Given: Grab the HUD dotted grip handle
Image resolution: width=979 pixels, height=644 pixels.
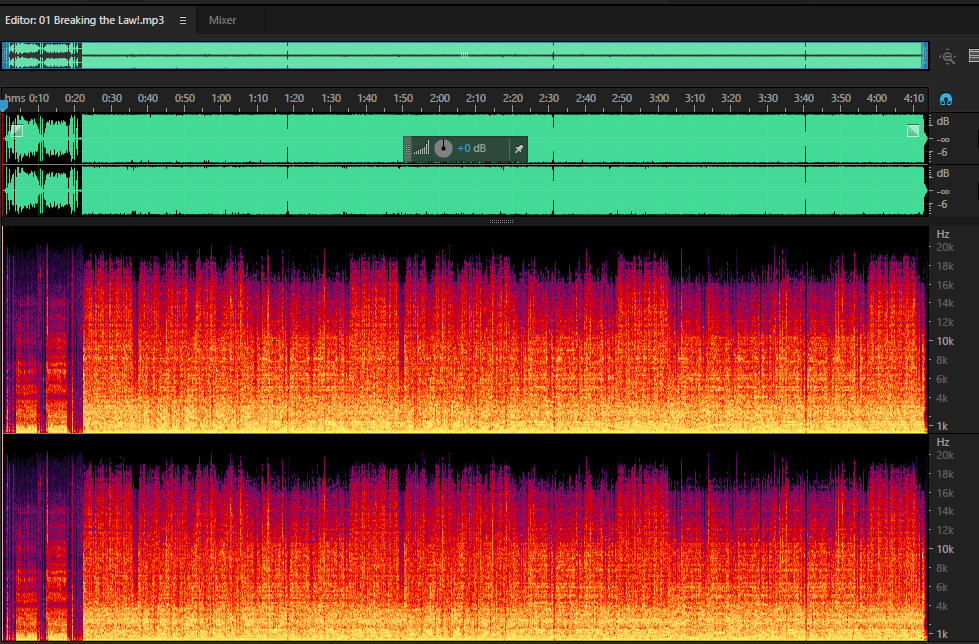Looking at the screenshot, I should pyautogui.click(x=408, y=149).
